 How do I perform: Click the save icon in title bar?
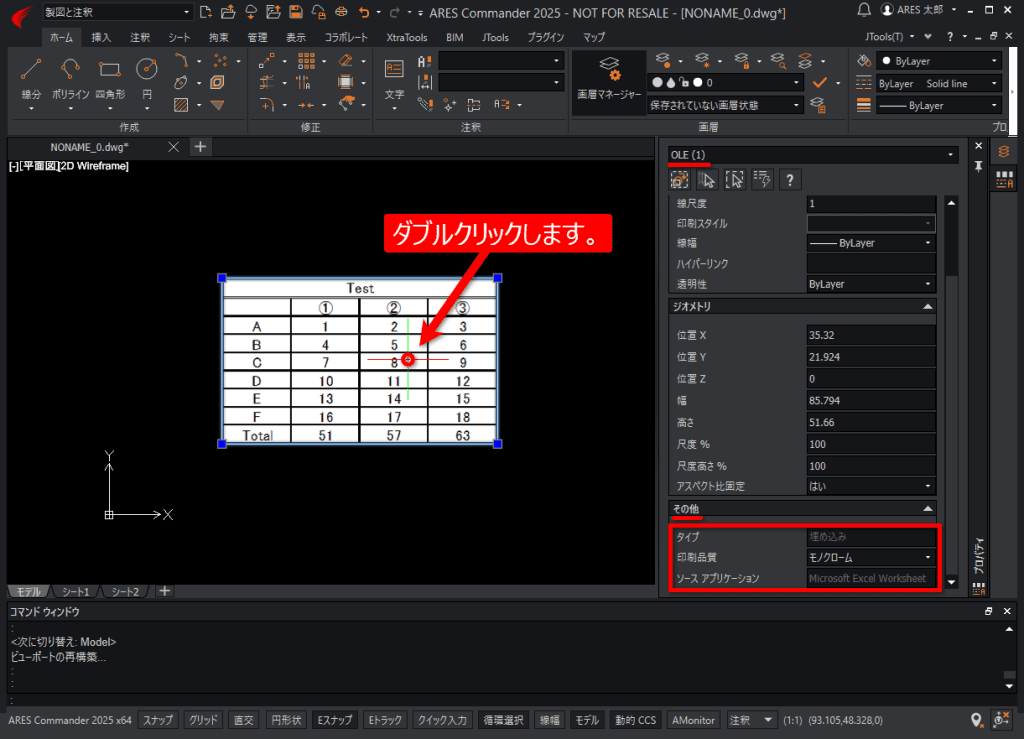pos(296,12)
